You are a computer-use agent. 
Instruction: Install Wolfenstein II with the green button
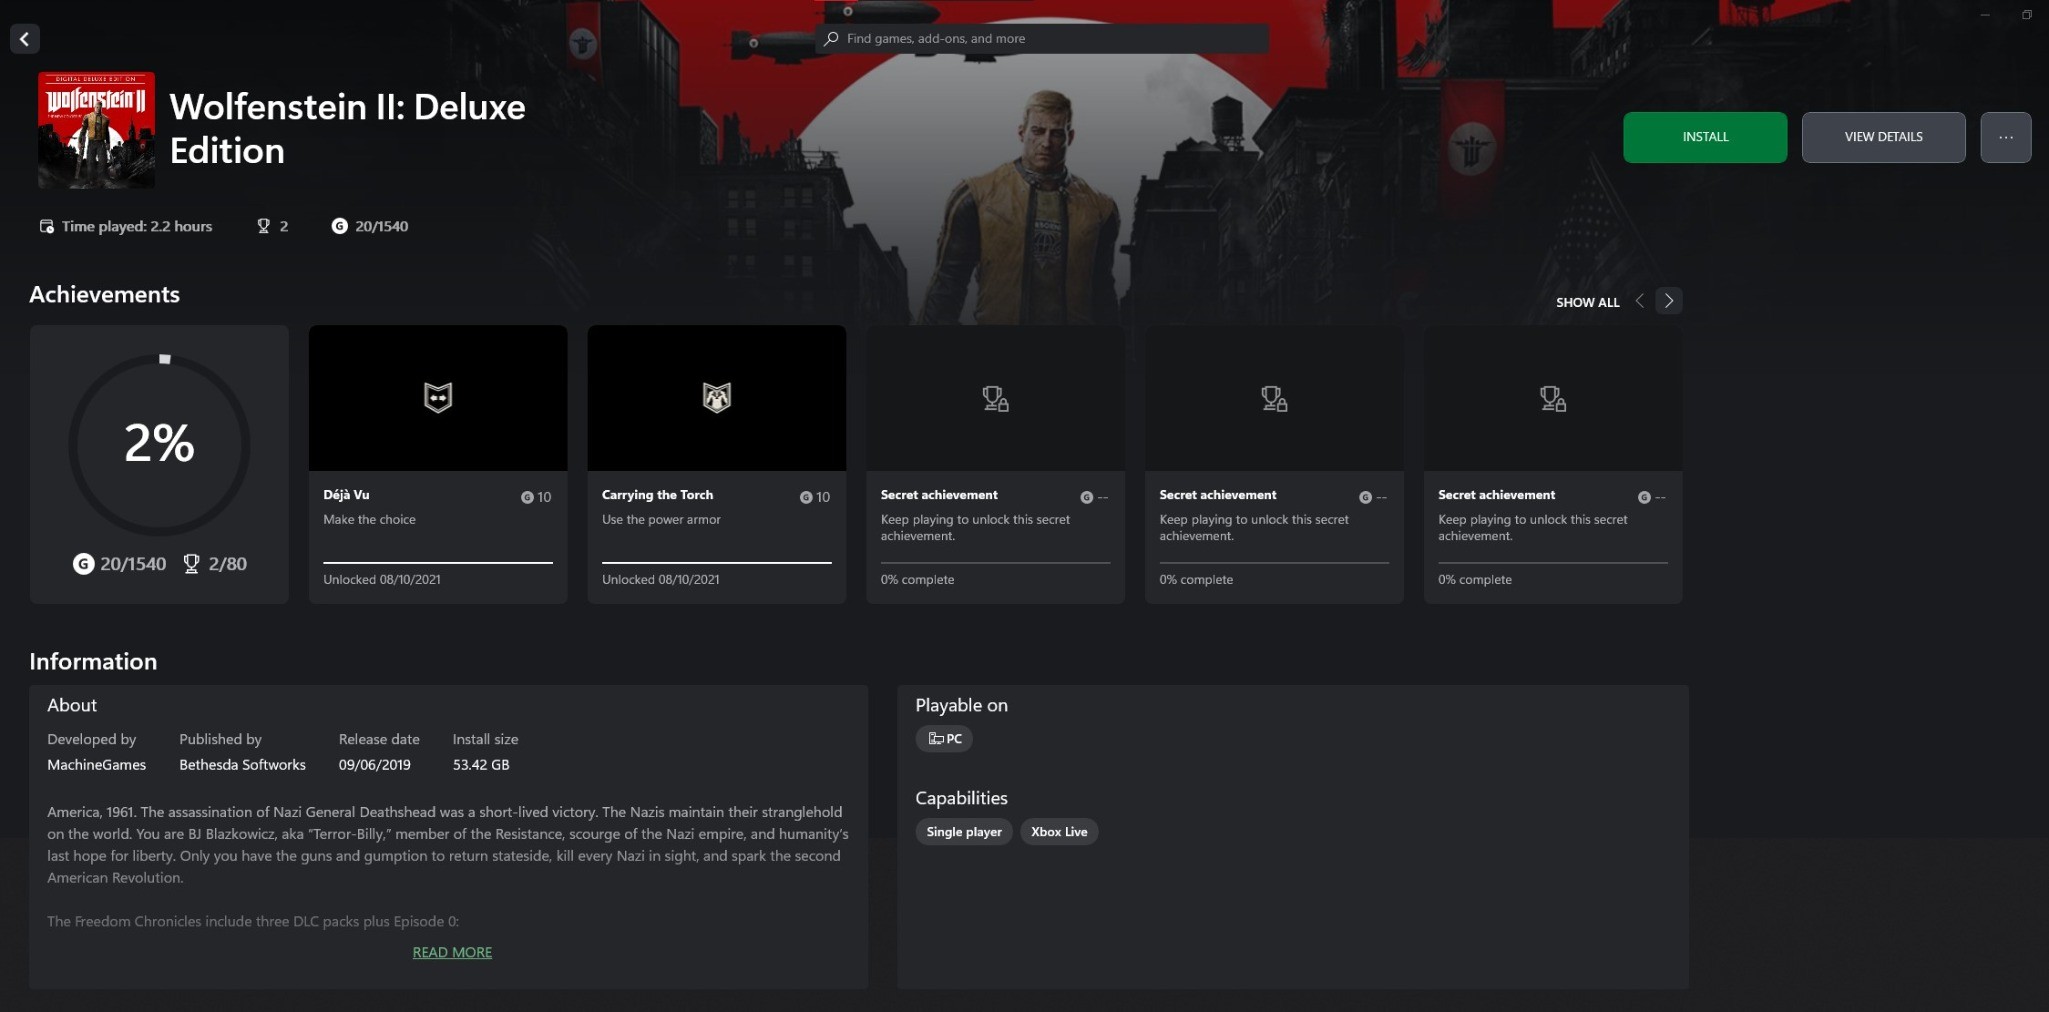[x=1705, y=137]
